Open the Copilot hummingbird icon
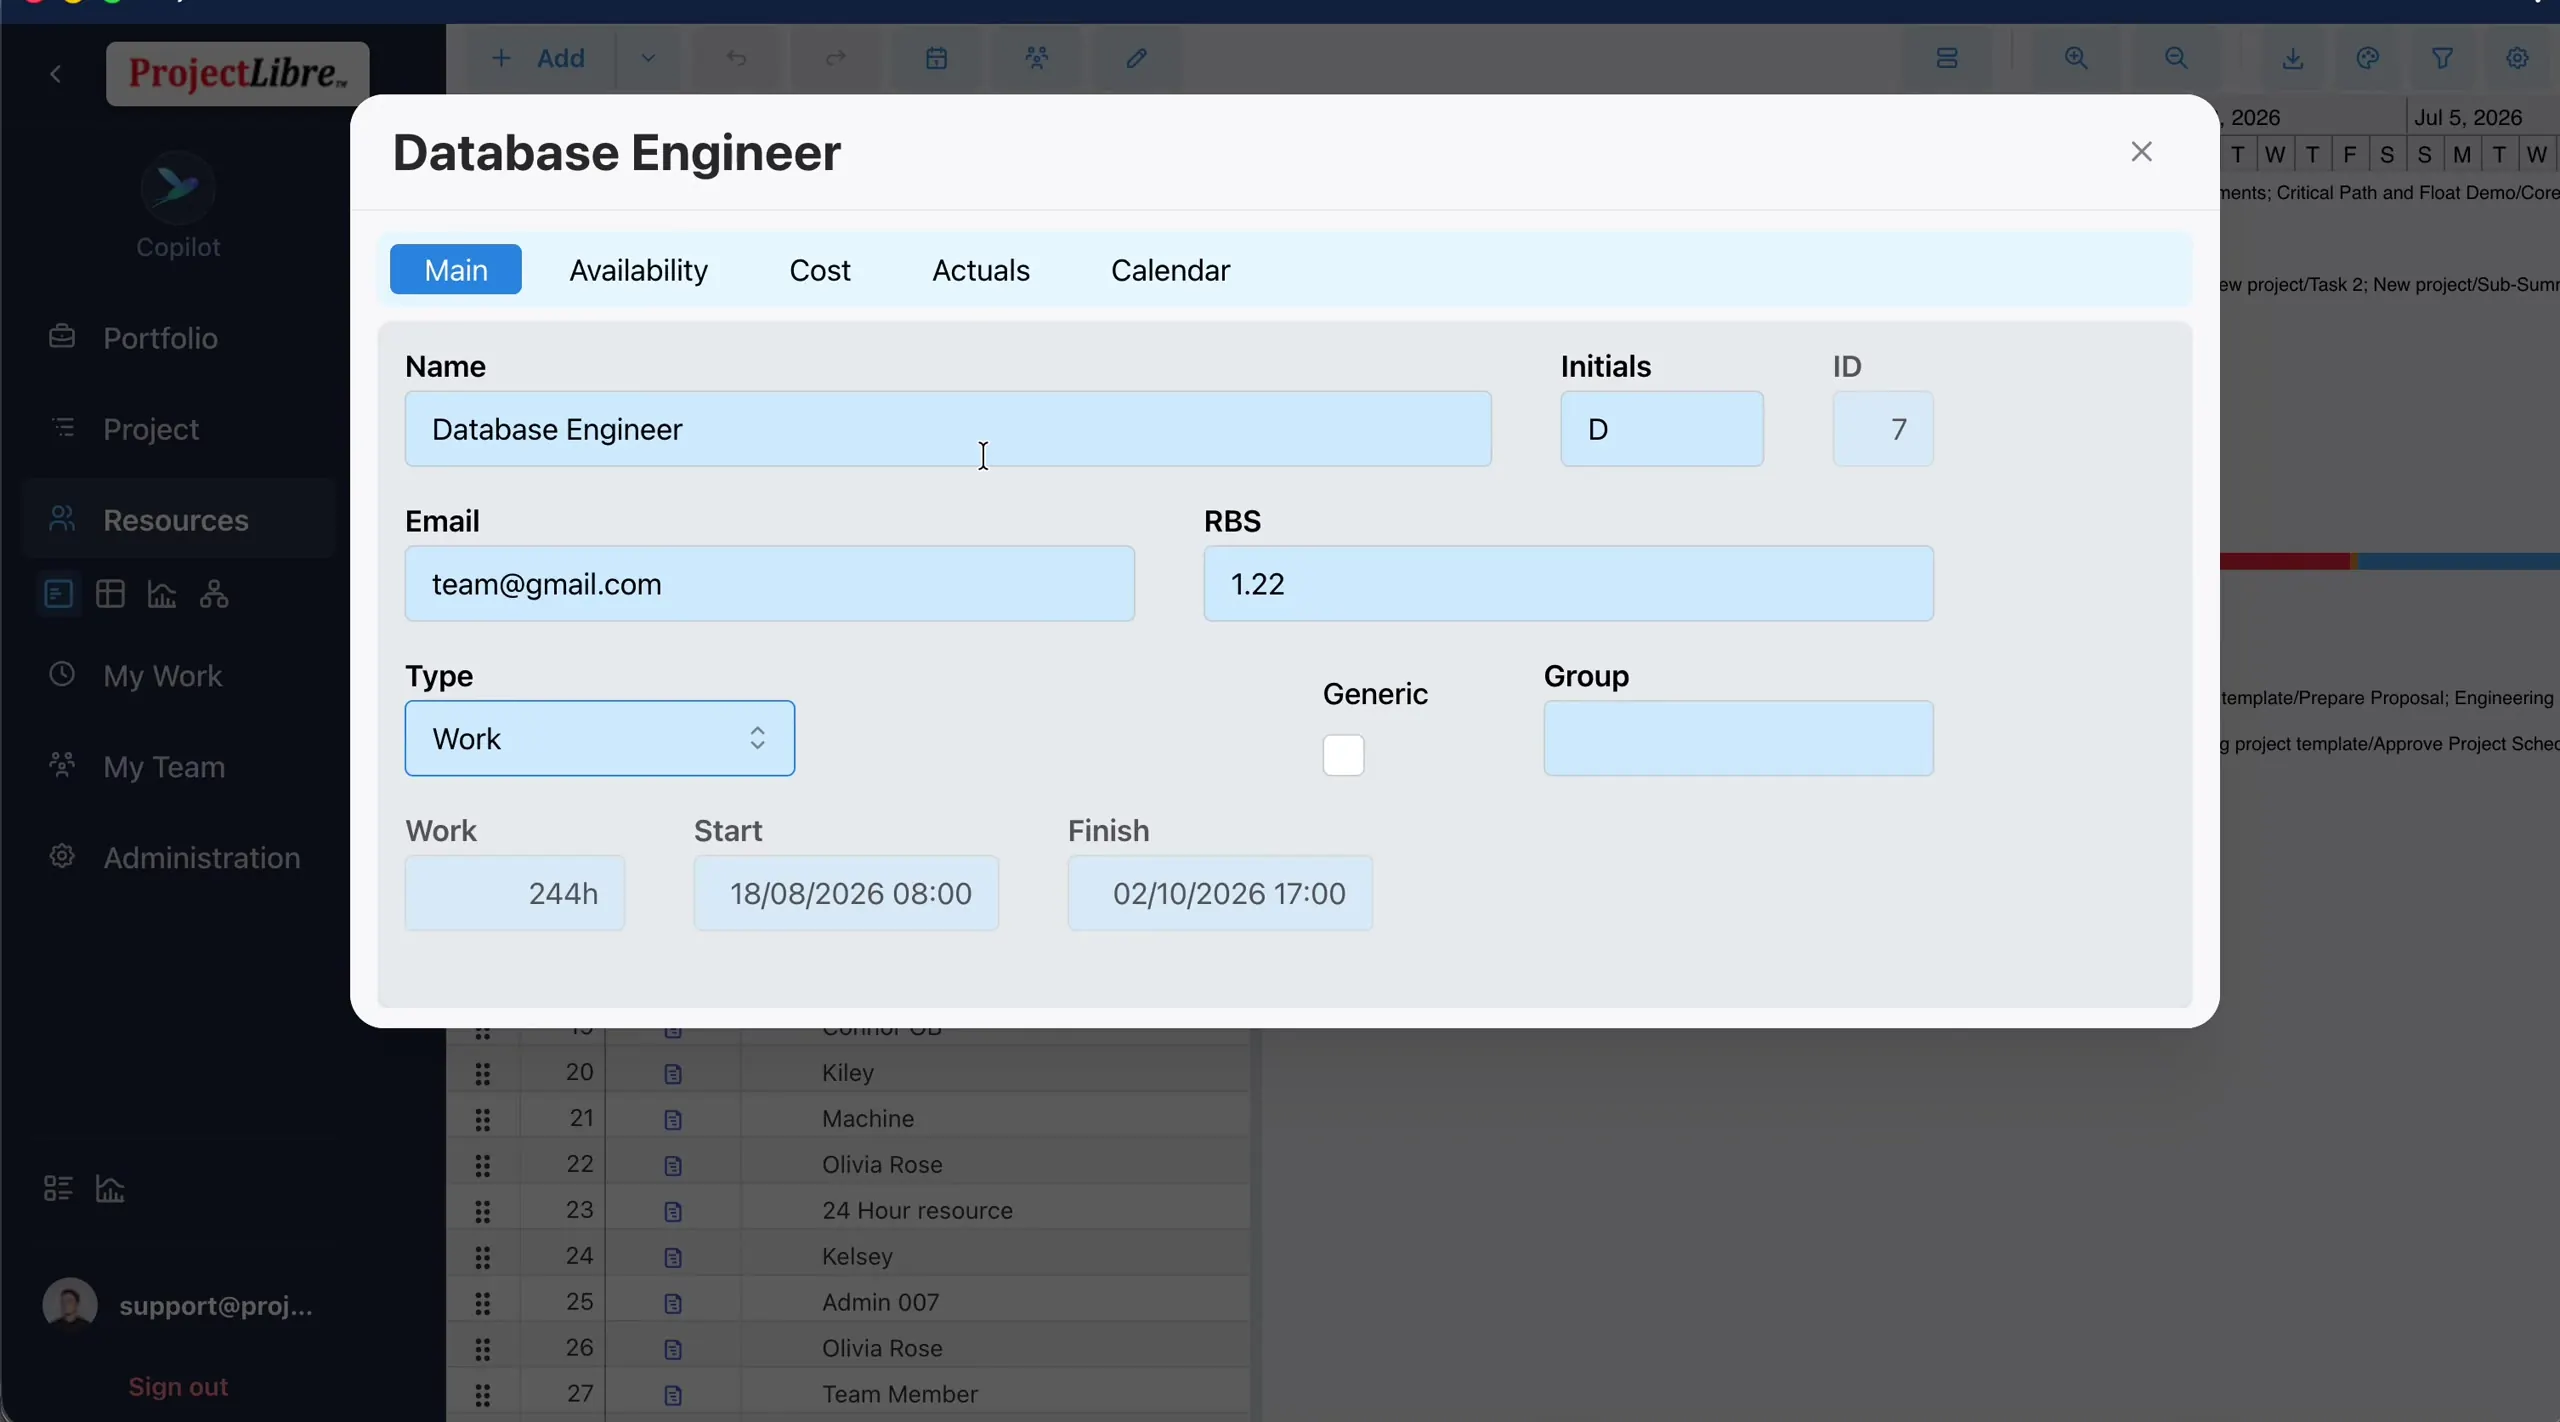Screen dimensions: 2560x1422 (x=177, y=187)
